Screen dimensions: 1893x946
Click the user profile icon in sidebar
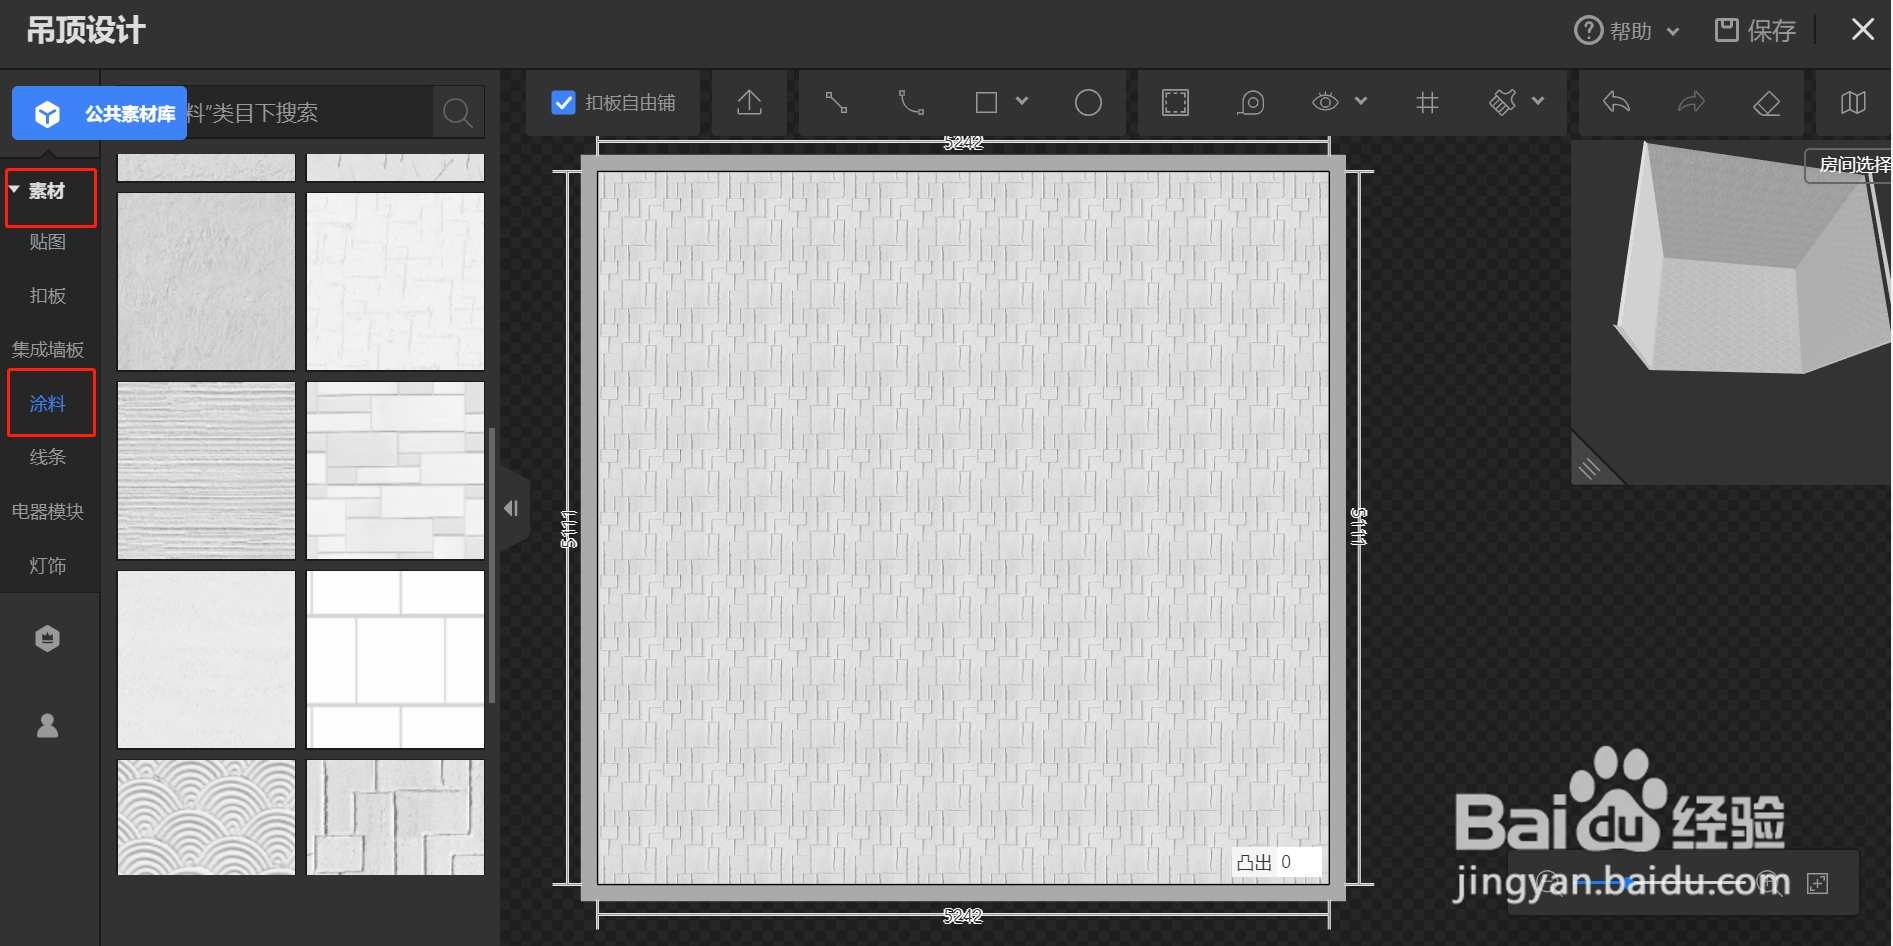[48, 725]
